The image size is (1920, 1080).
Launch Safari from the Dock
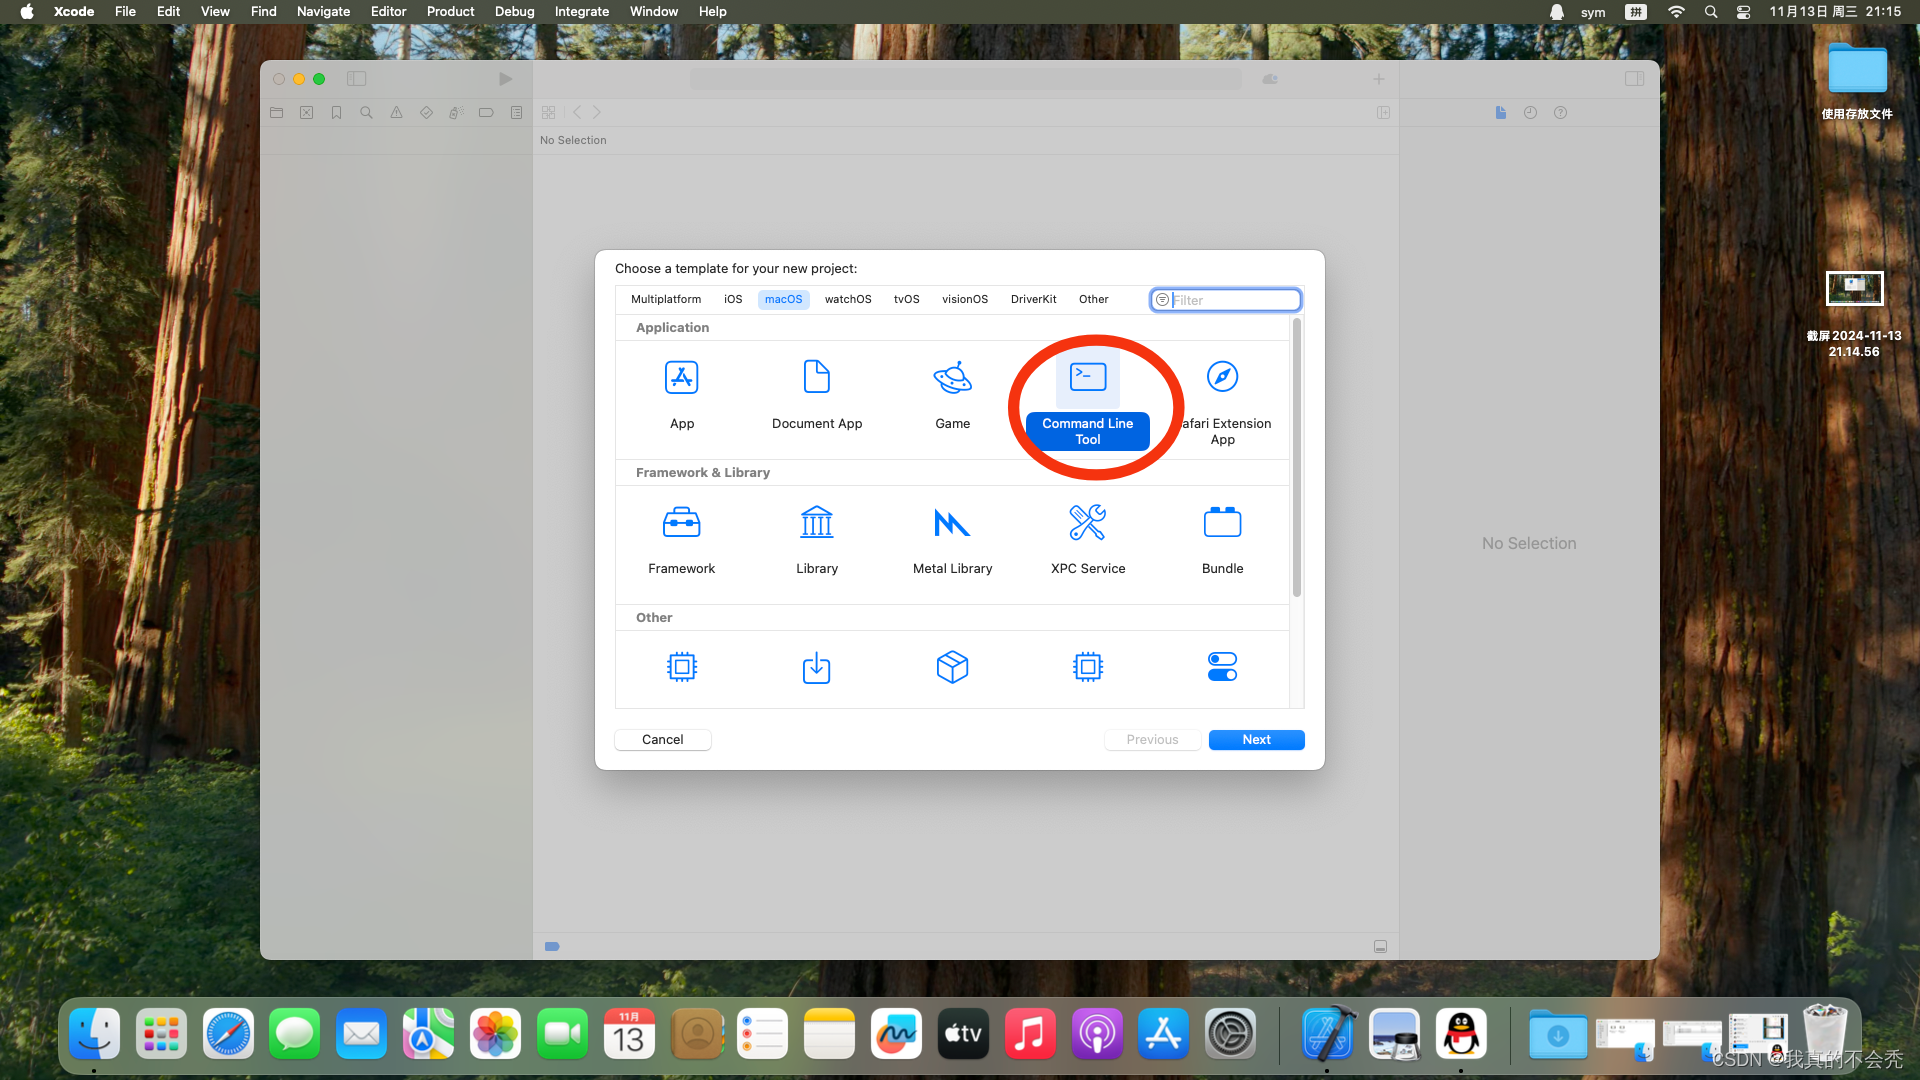[x=228, y=1034]
